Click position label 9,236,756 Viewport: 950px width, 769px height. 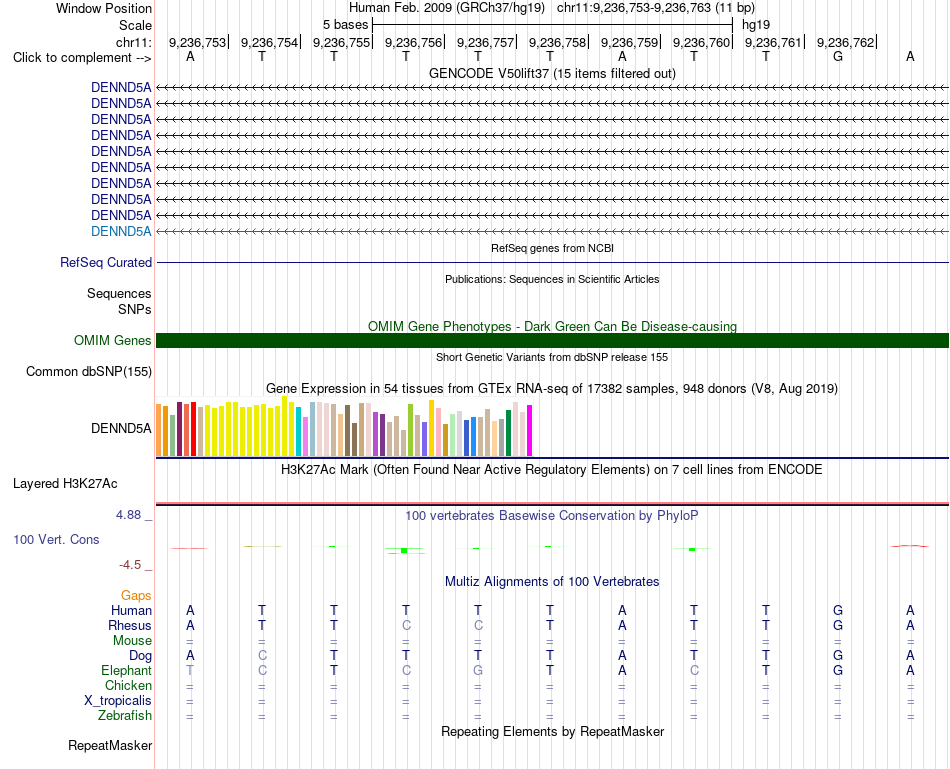click(x=413, y=42)
